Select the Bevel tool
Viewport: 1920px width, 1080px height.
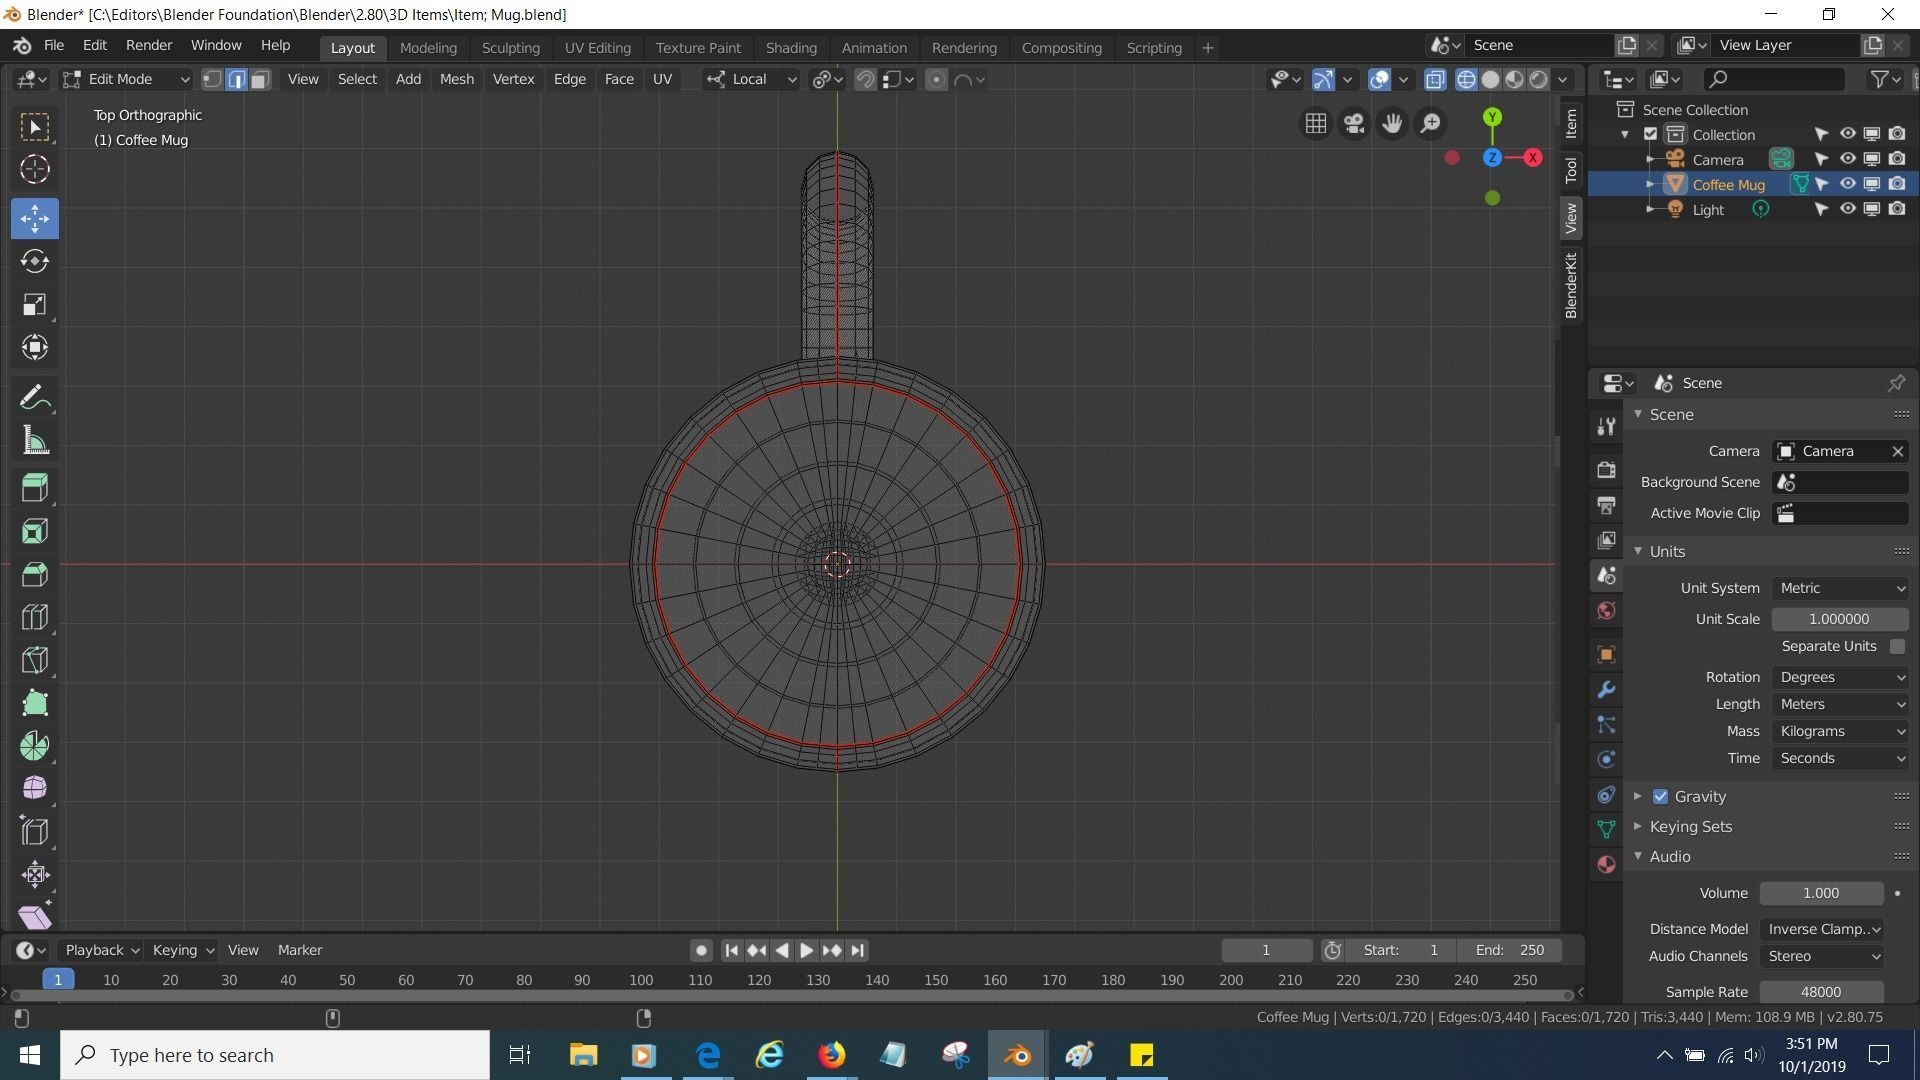click(x=35, y=574)
